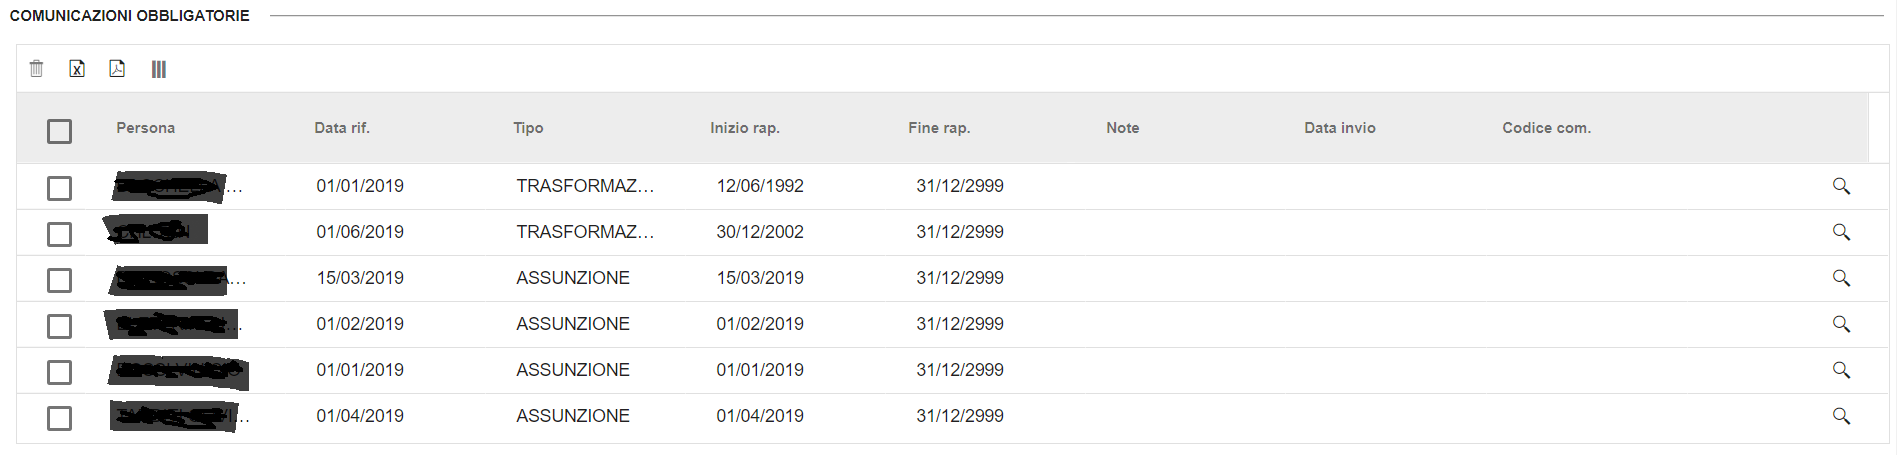This screenshot has width=1897, height=455.
Task: Tick the checkbox for the 01/04/2019 row
Action: 60,418
